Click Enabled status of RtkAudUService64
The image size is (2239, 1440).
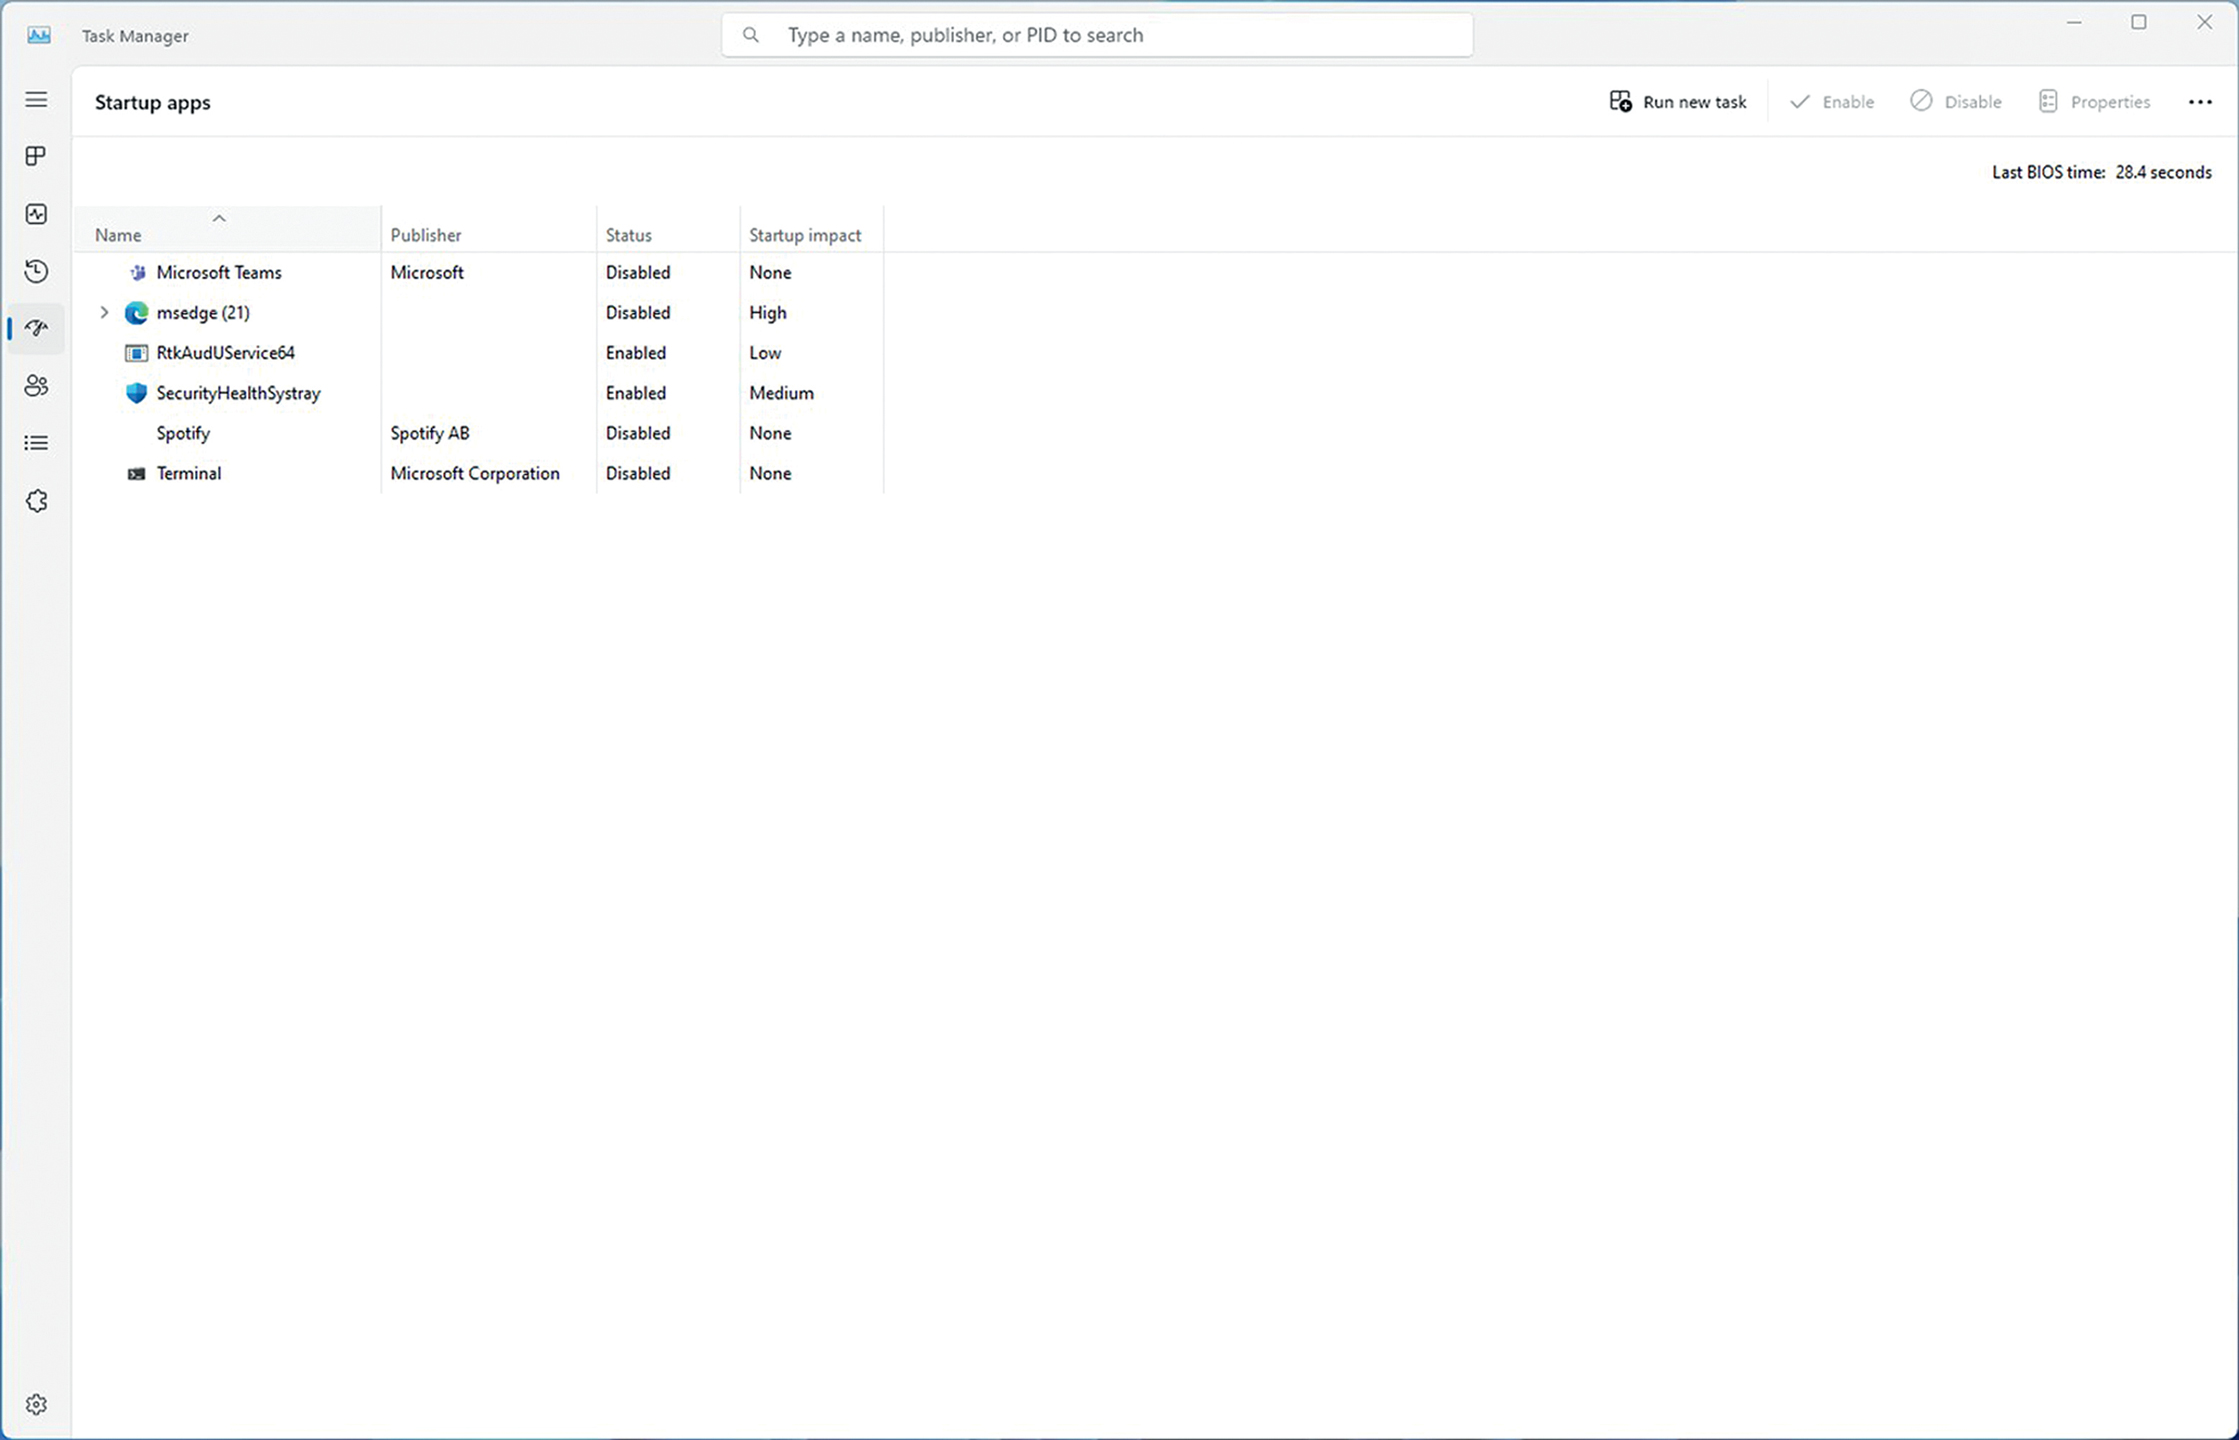click(636, 353)
